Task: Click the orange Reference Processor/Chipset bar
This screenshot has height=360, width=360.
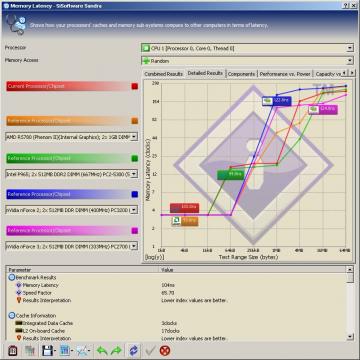Action: [x=68, y=121]
